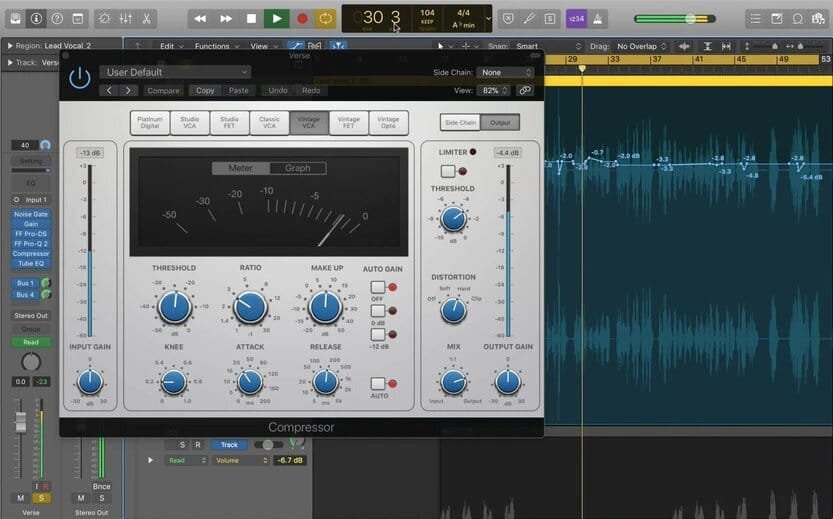Click the green Play button

[x=277, y=19]
